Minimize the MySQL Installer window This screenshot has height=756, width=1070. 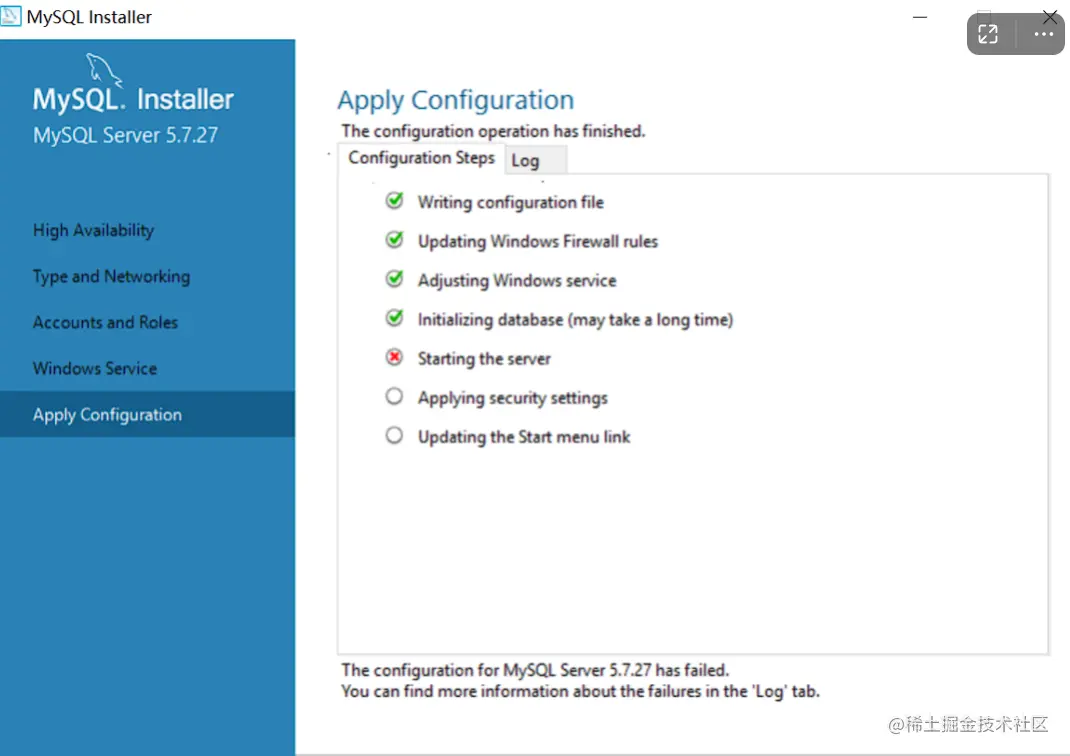coord(920,17)
